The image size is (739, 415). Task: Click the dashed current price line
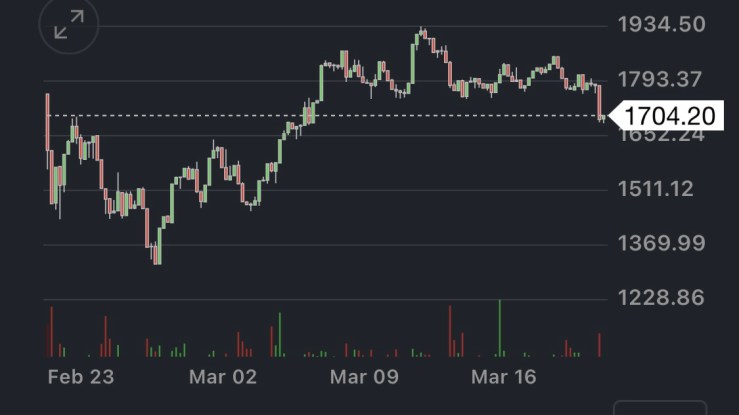(330, 116)
